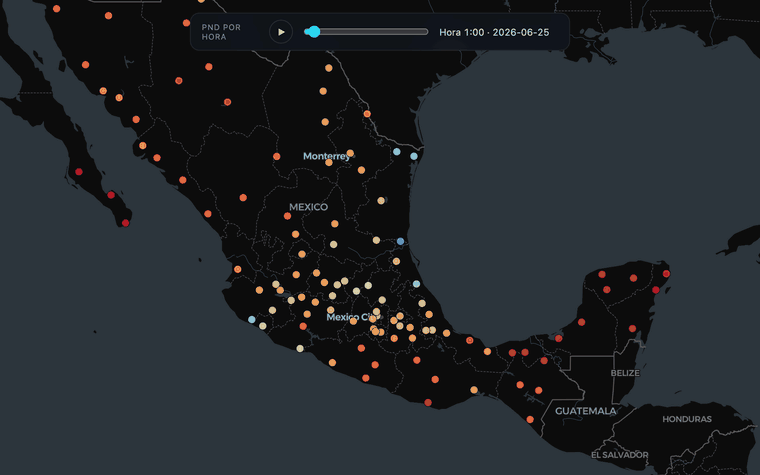
Task: Select red node at Yucatan's northeastern tip
Action: 666,274
